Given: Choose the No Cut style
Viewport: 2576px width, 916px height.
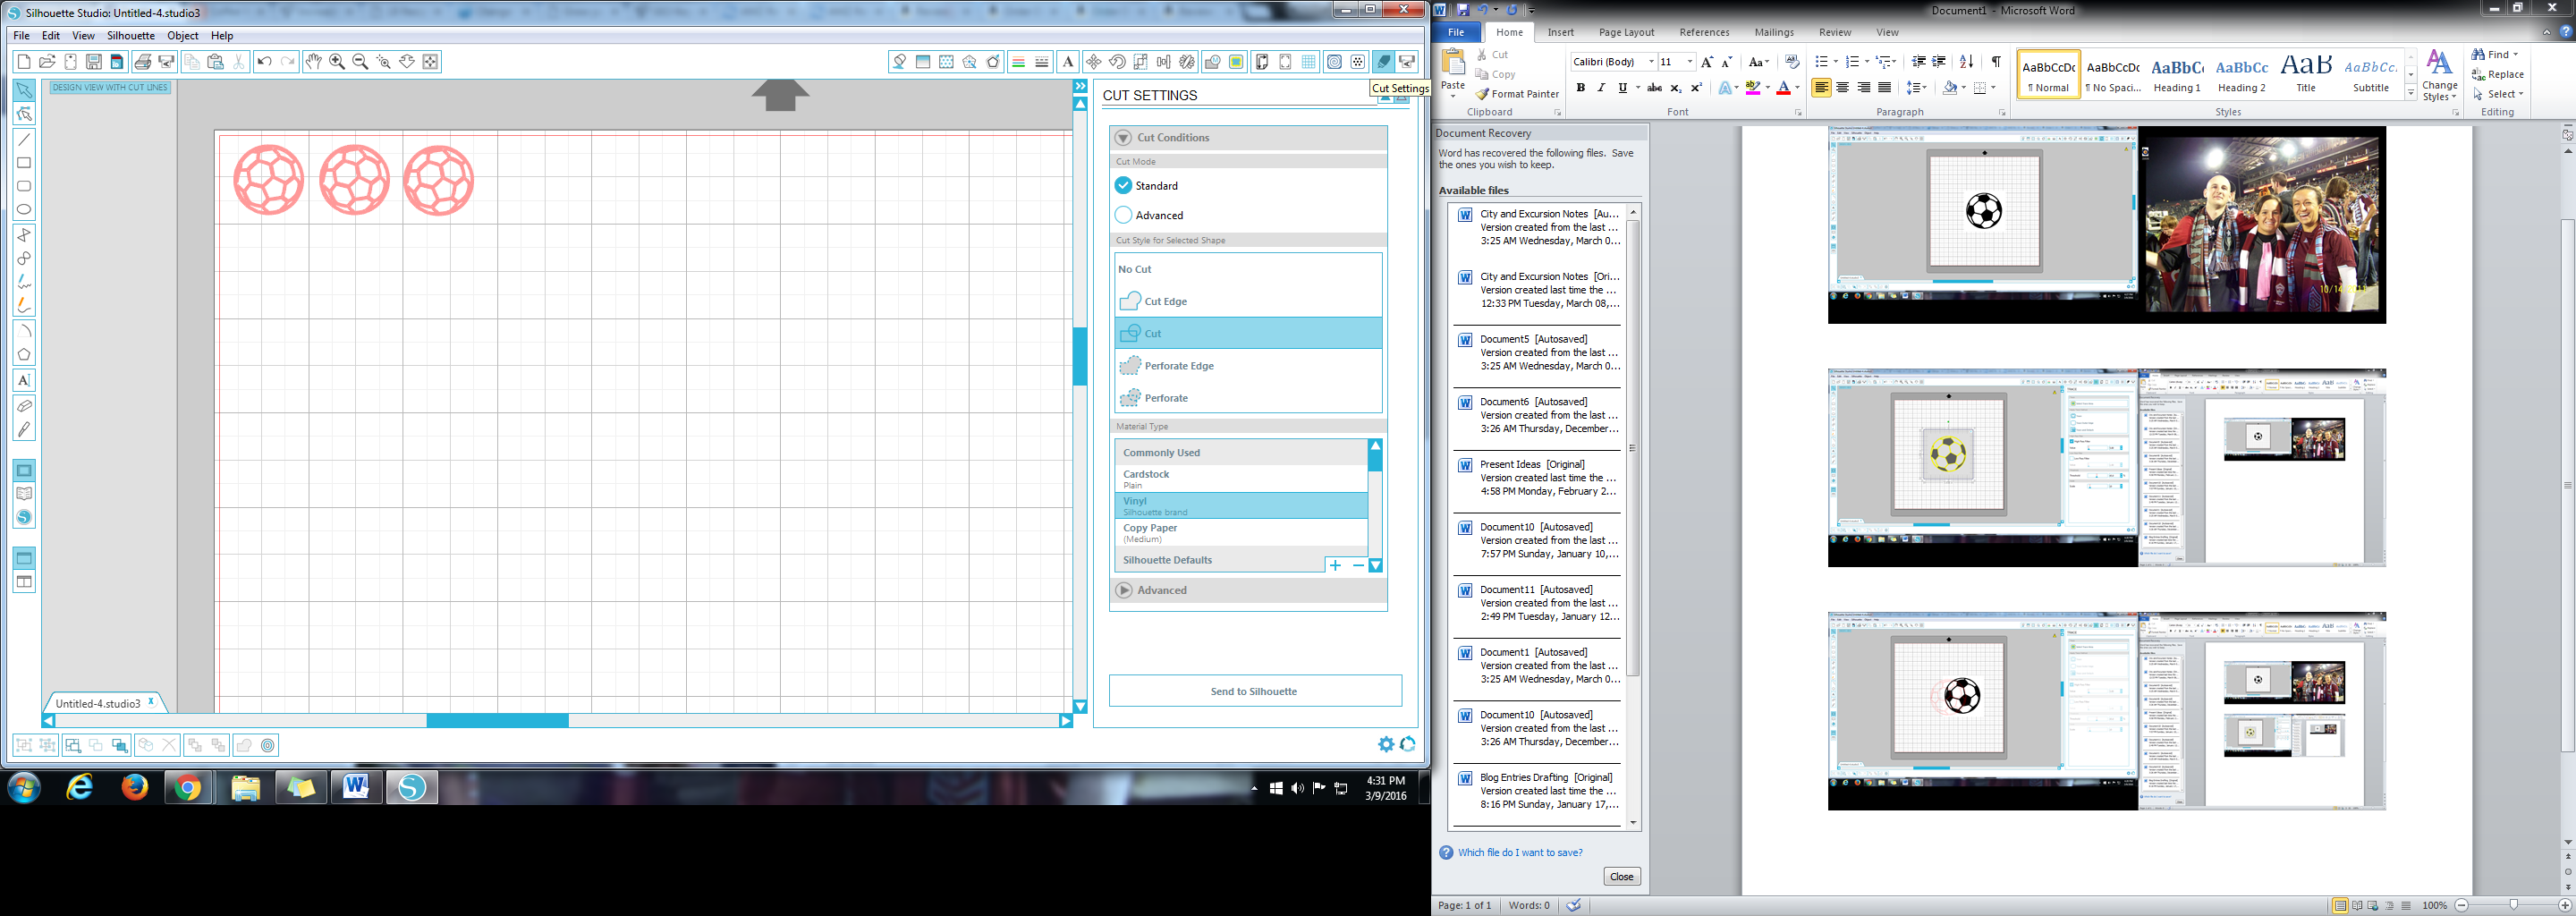Looking at the screenshot, I should [x=1248, y=269].
